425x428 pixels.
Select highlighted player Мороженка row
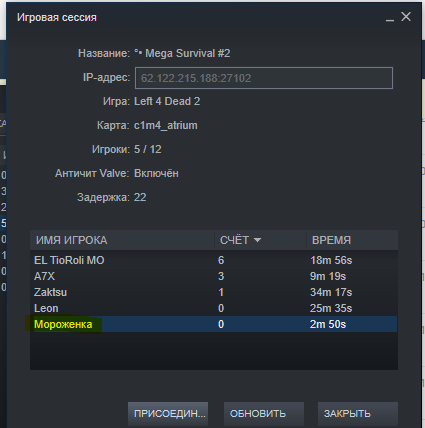(214, 324)
